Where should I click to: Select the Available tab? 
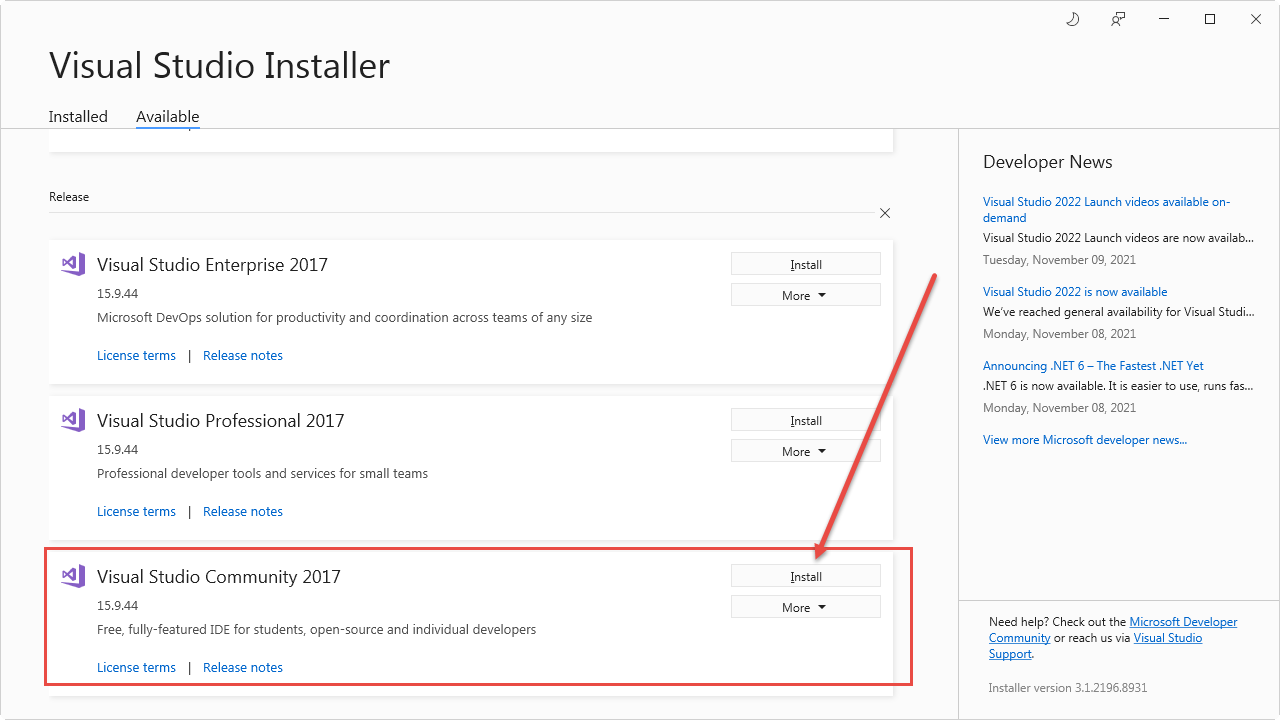click(x=168, y=117)
